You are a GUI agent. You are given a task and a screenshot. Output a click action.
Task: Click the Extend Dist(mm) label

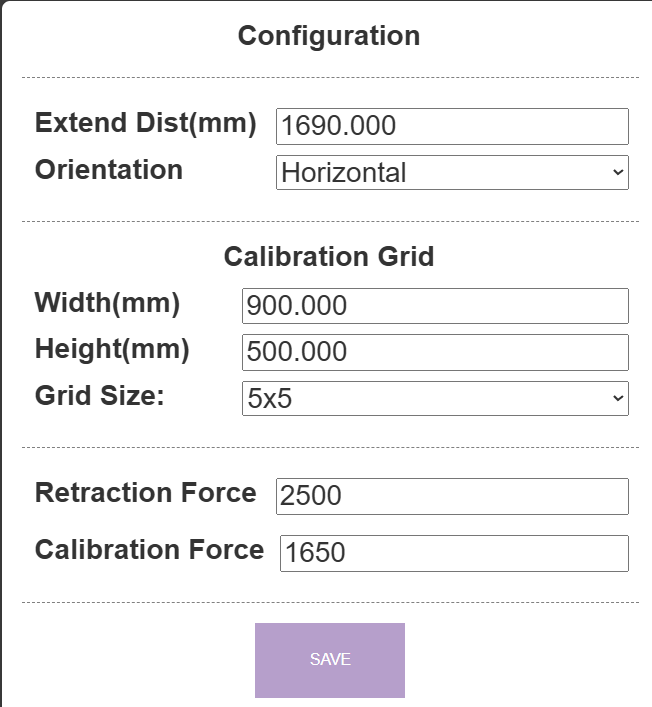146,124
